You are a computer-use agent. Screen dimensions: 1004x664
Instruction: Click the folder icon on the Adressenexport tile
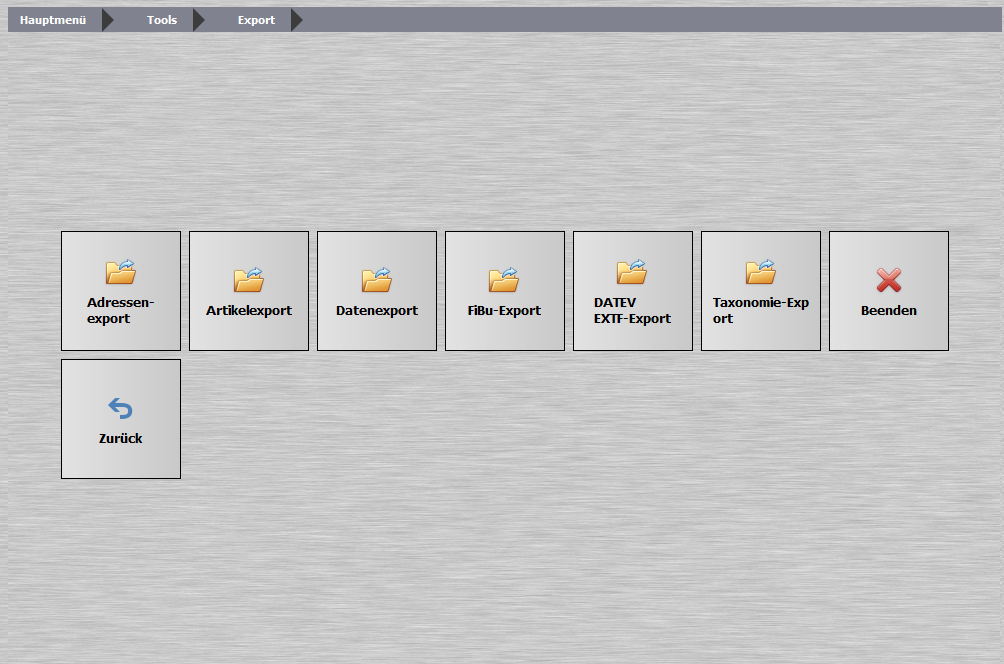click(x=120, y=272)
